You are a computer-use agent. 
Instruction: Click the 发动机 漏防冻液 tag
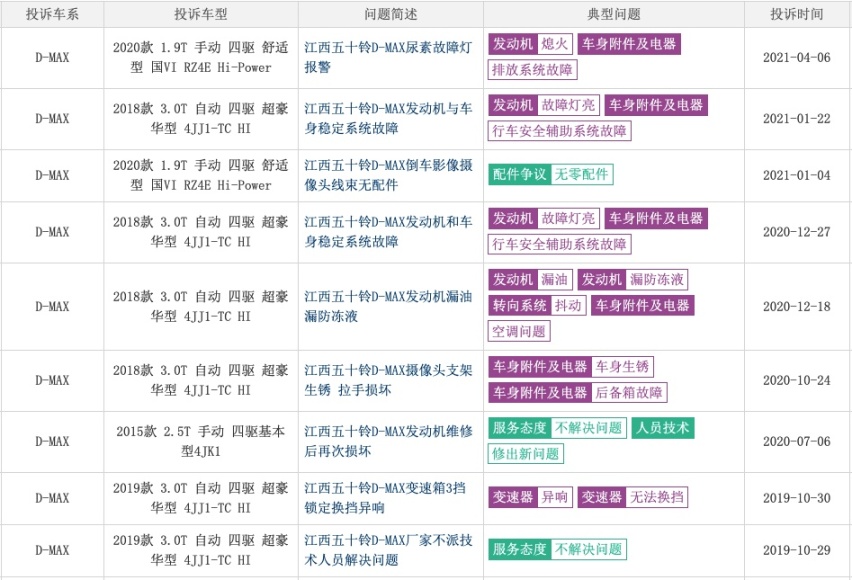coord(632,279)
